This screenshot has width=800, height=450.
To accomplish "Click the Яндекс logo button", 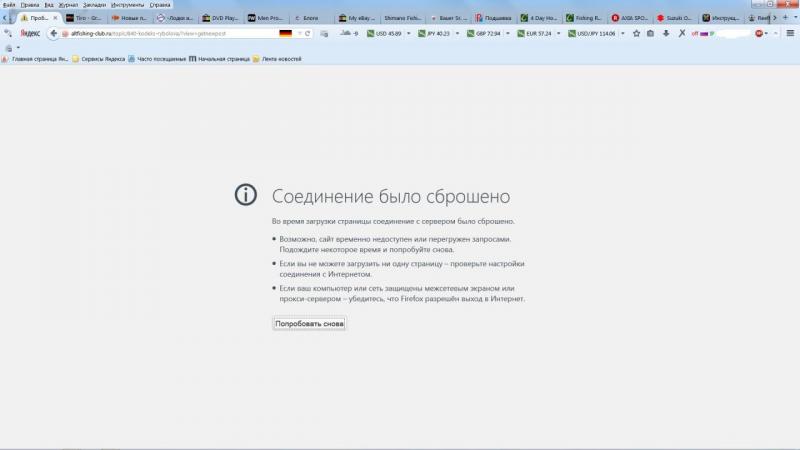I will point(30,33).
